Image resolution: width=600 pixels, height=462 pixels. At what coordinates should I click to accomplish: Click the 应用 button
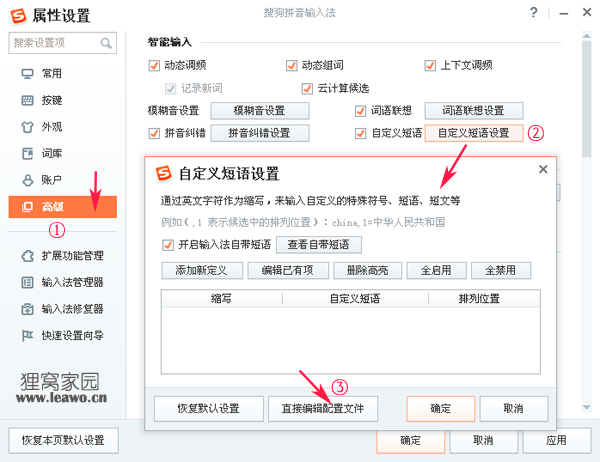557,441
